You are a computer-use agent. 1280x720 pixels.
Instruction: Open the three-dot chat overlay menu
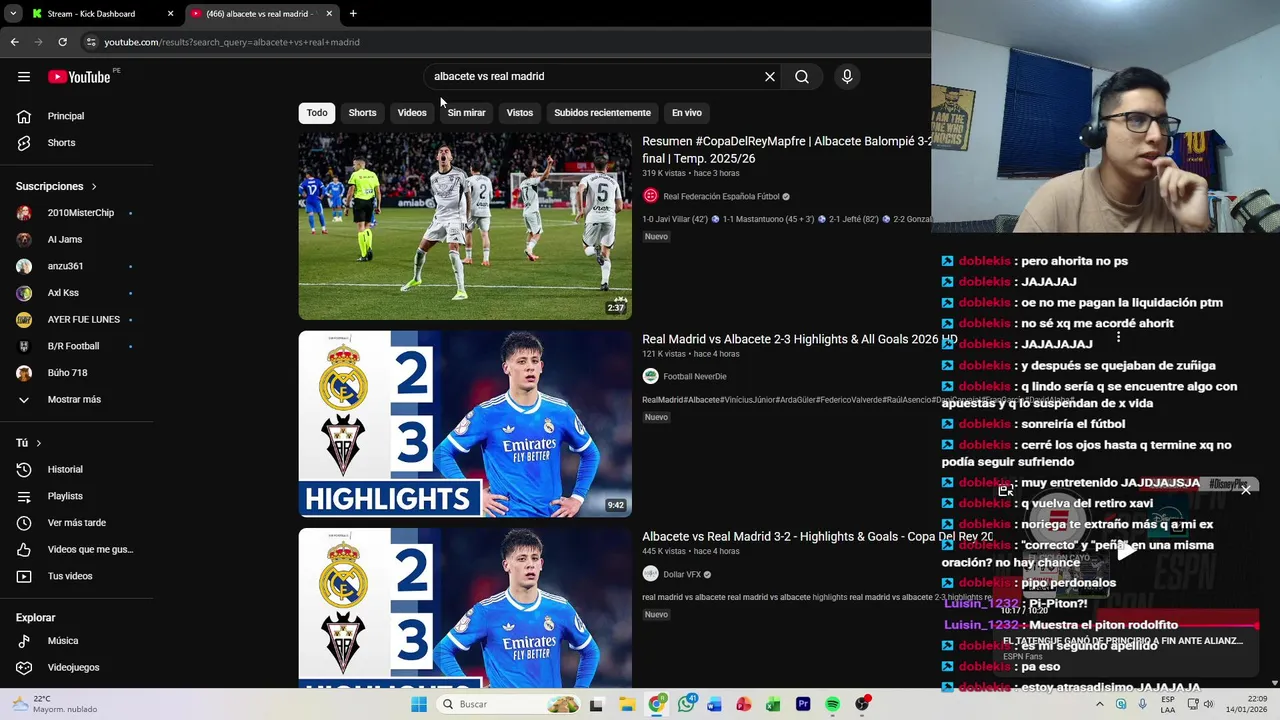1118,337
